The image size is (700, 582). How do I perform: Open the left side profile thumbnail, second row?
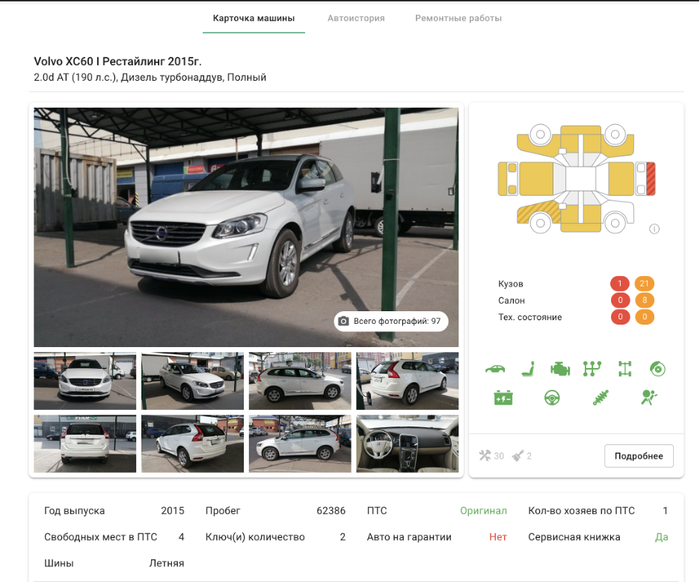coord(300,444)
